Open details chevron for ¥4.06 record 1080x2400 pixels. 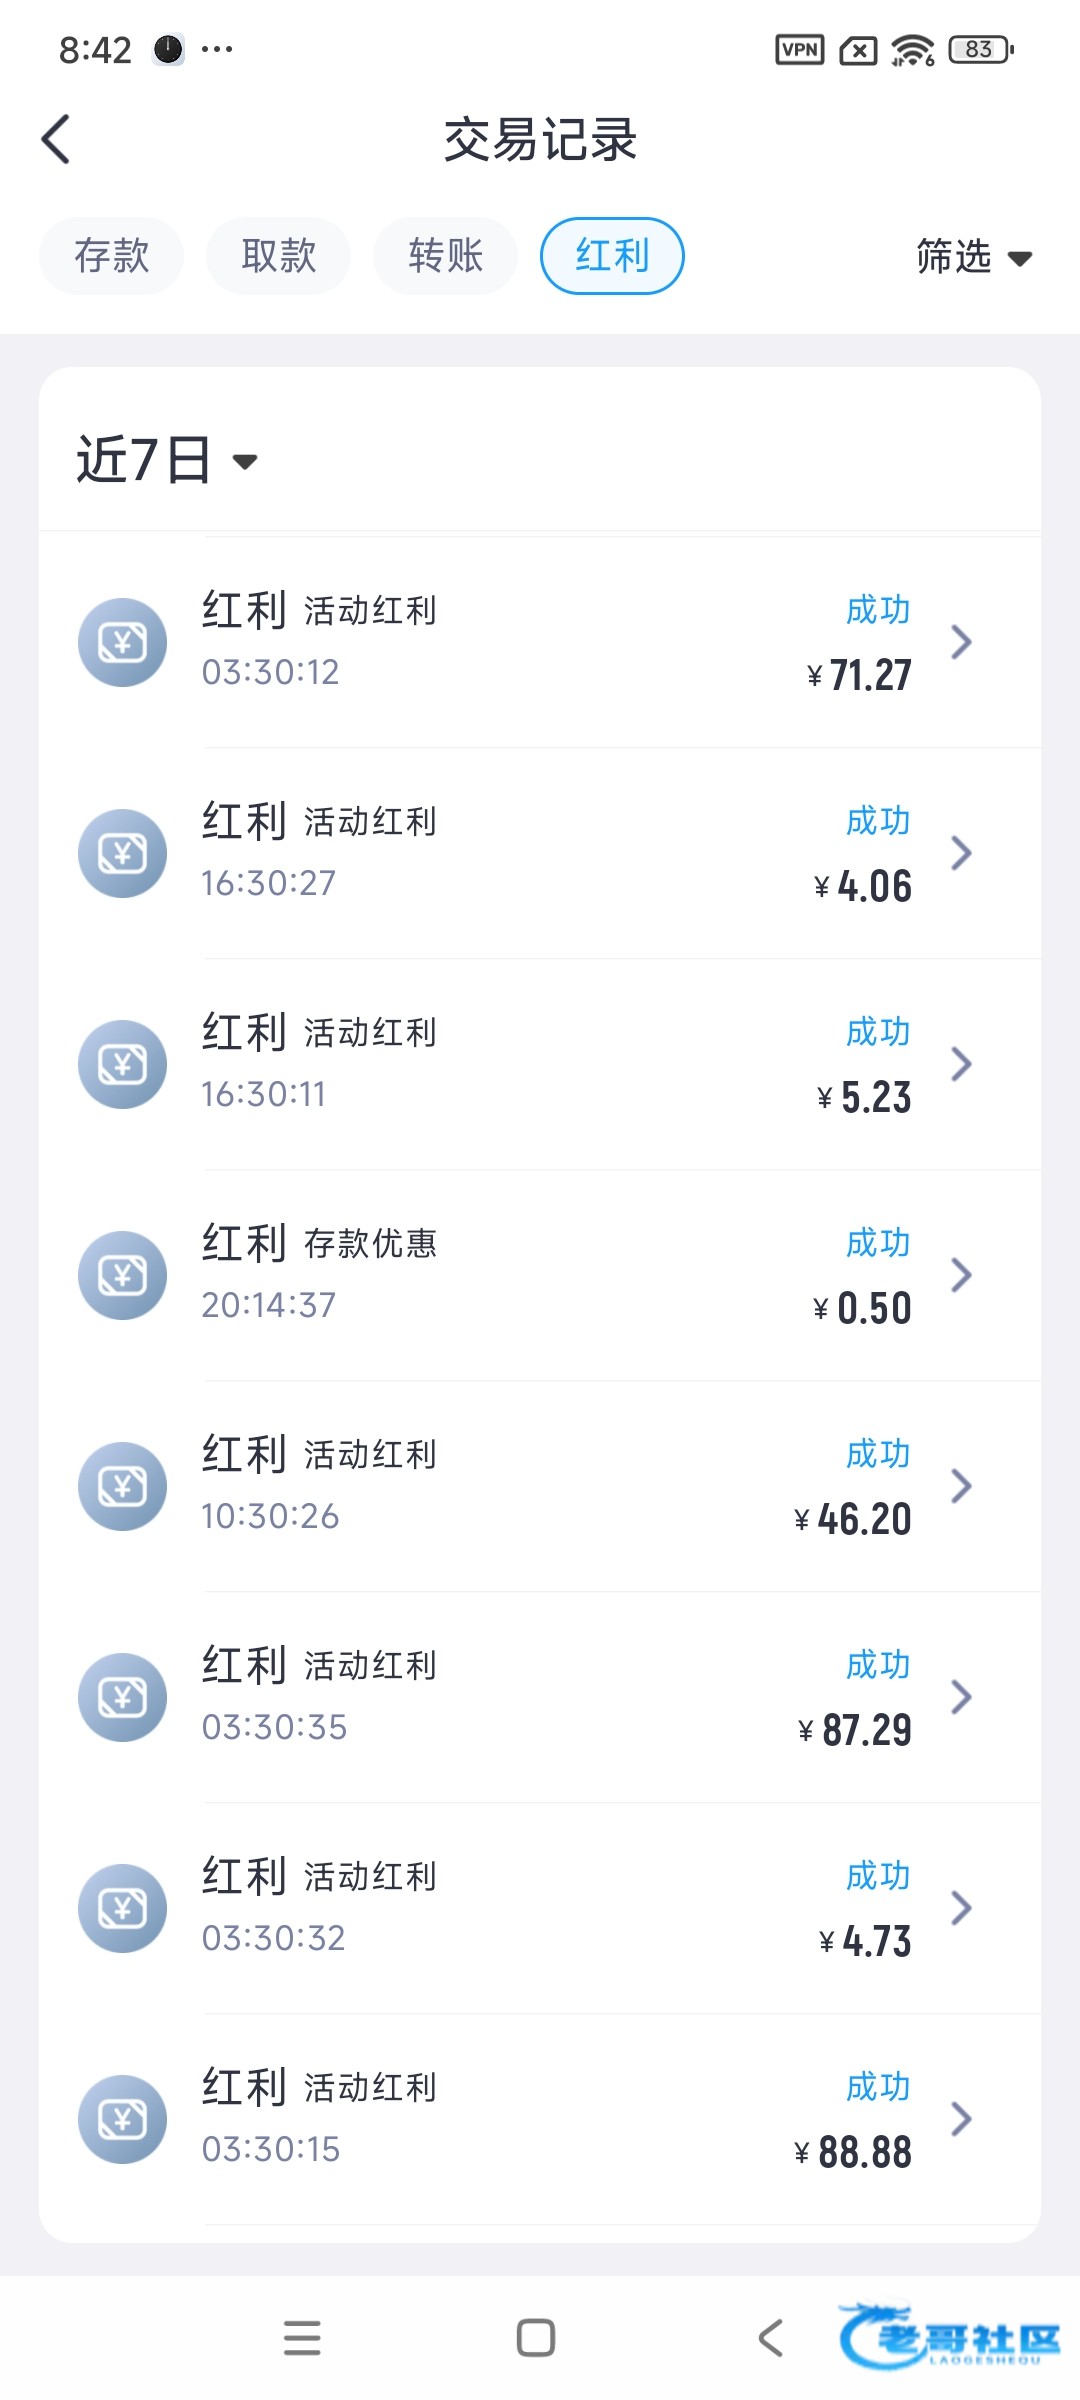[x=961, y=853]
